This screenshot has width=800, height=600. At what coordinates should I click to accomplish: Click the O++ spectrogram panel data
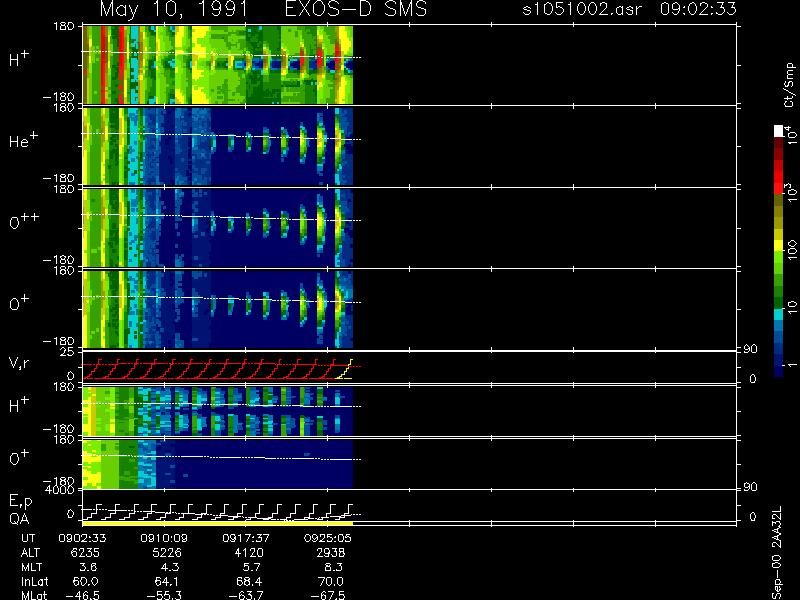pyautogui.click(x=217, y=228)
